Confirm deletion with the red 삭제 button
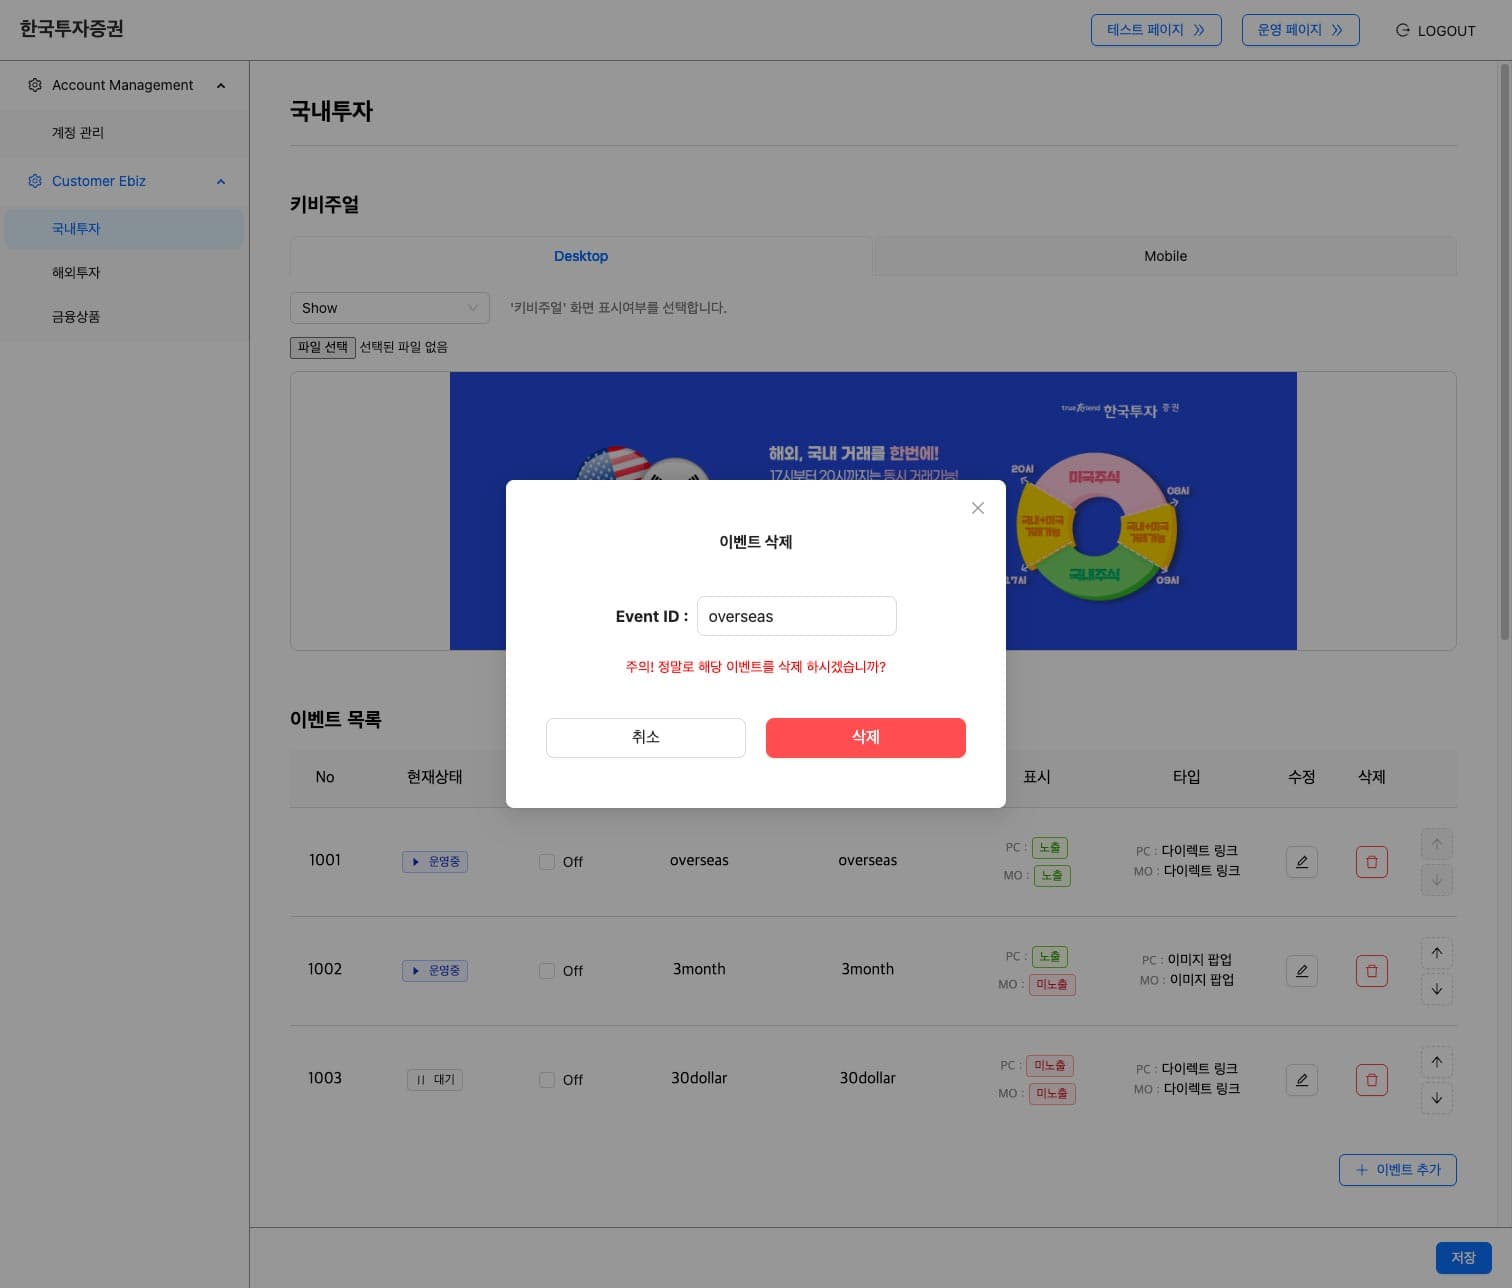This screenshot has height=1288, width=1512. point(865,738)
